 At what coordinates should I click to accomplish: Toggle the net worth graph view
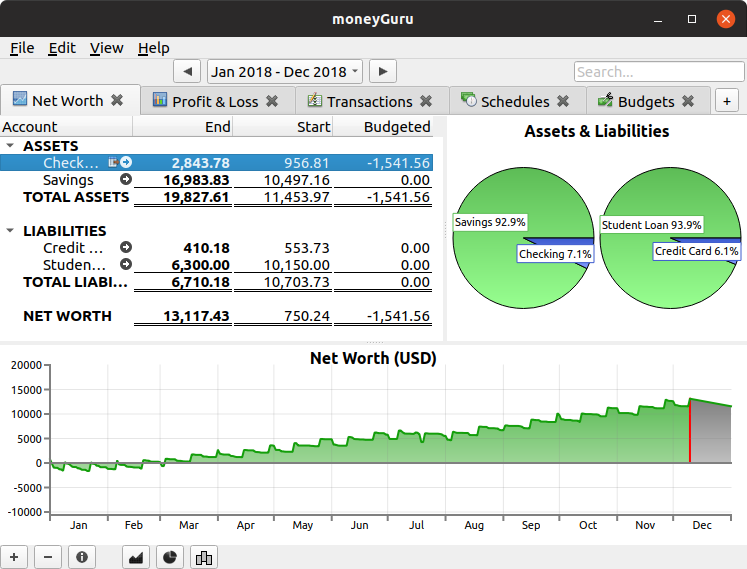pos(136,557)
